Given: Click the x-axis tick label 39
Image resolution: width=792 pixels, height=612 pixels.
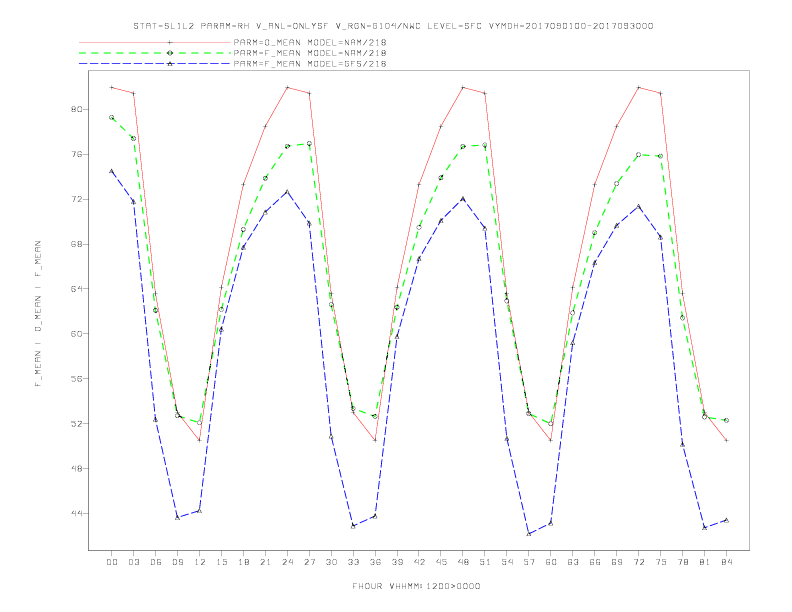Looking at the screenshot, I should (397, 562).
